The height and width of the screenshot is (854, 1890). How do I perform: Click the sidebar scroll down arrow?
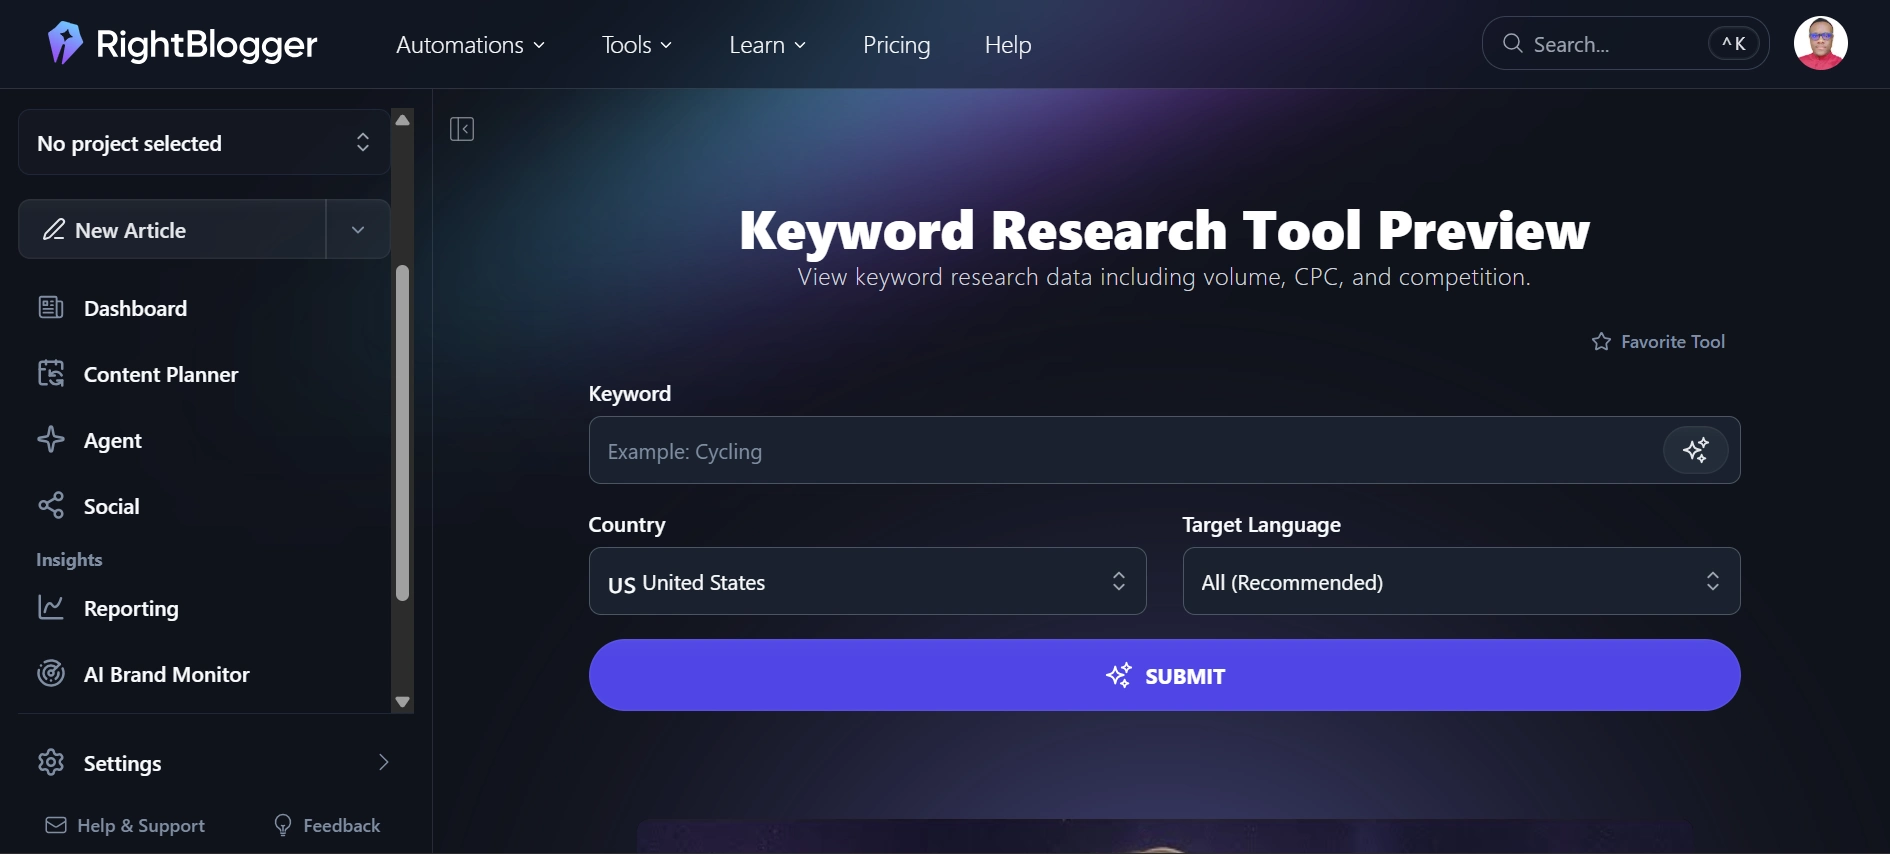coord(402,702)
